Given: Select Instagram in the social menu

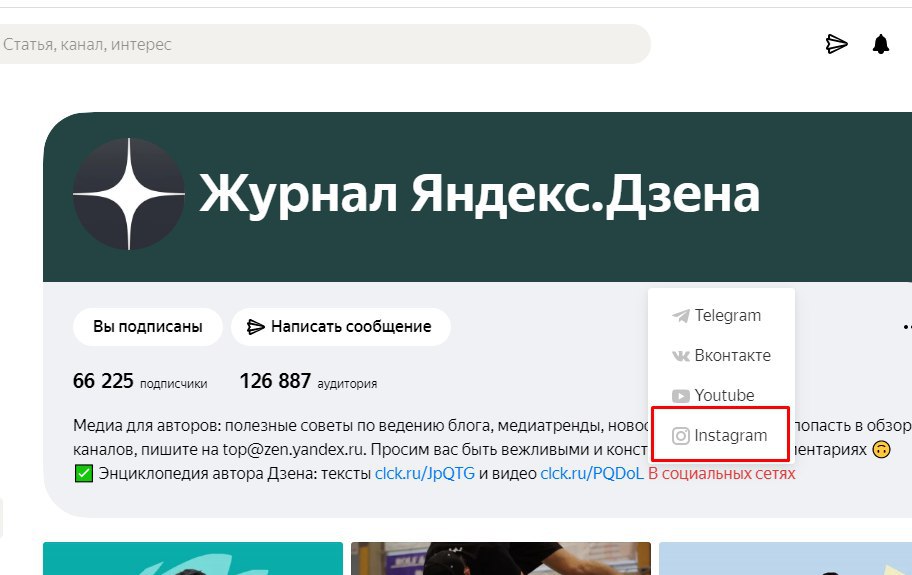Looking at the screenshot, I should pos(720,435).
